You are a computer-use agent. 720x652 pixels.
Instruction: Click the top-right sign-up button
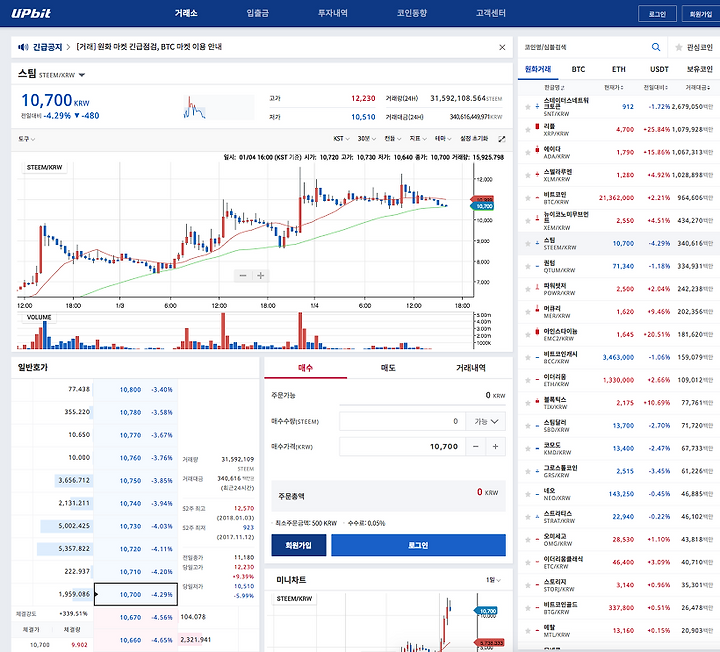click(701, 14)
